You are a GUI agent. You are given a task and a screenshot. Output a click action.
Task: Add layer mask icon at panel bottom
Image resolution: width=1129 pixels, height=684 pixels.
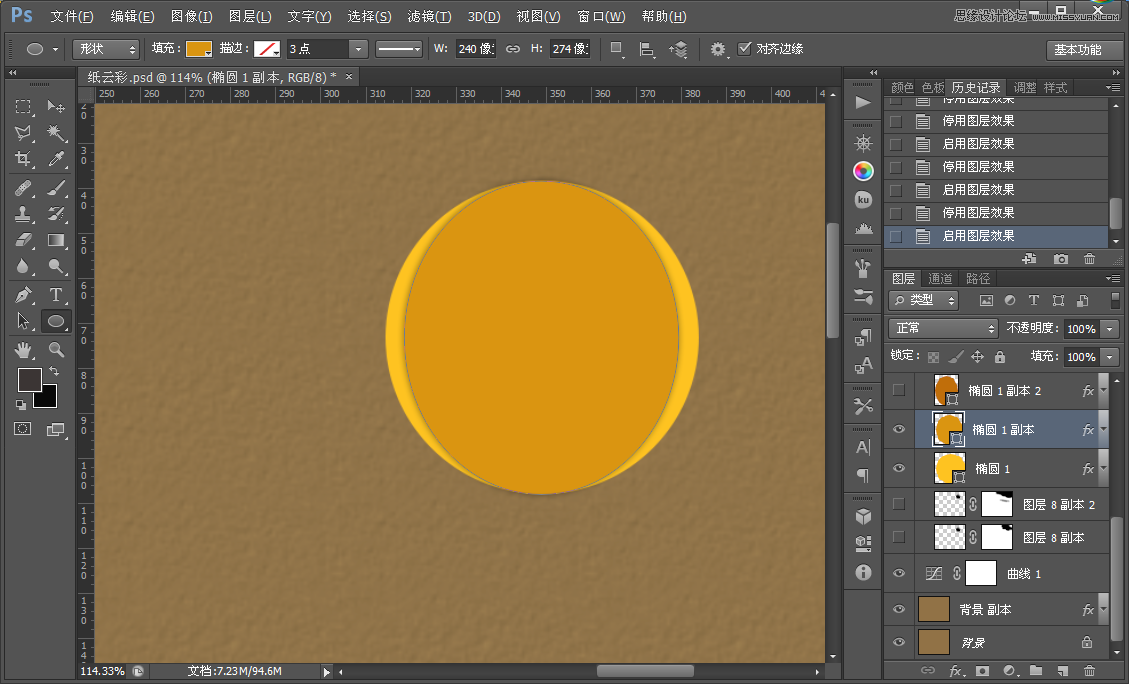point(982,671)
